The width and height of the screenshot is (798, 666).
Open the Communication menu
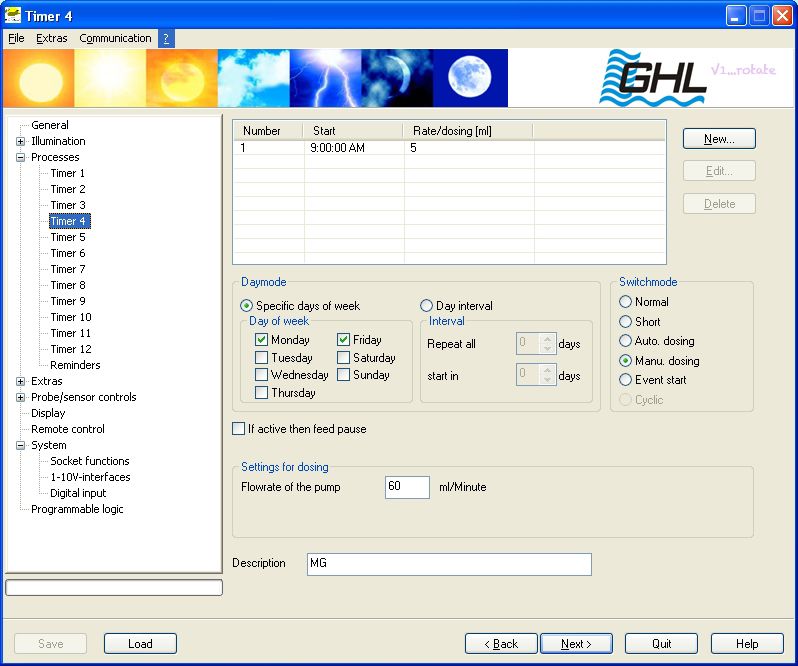[115, 38]
